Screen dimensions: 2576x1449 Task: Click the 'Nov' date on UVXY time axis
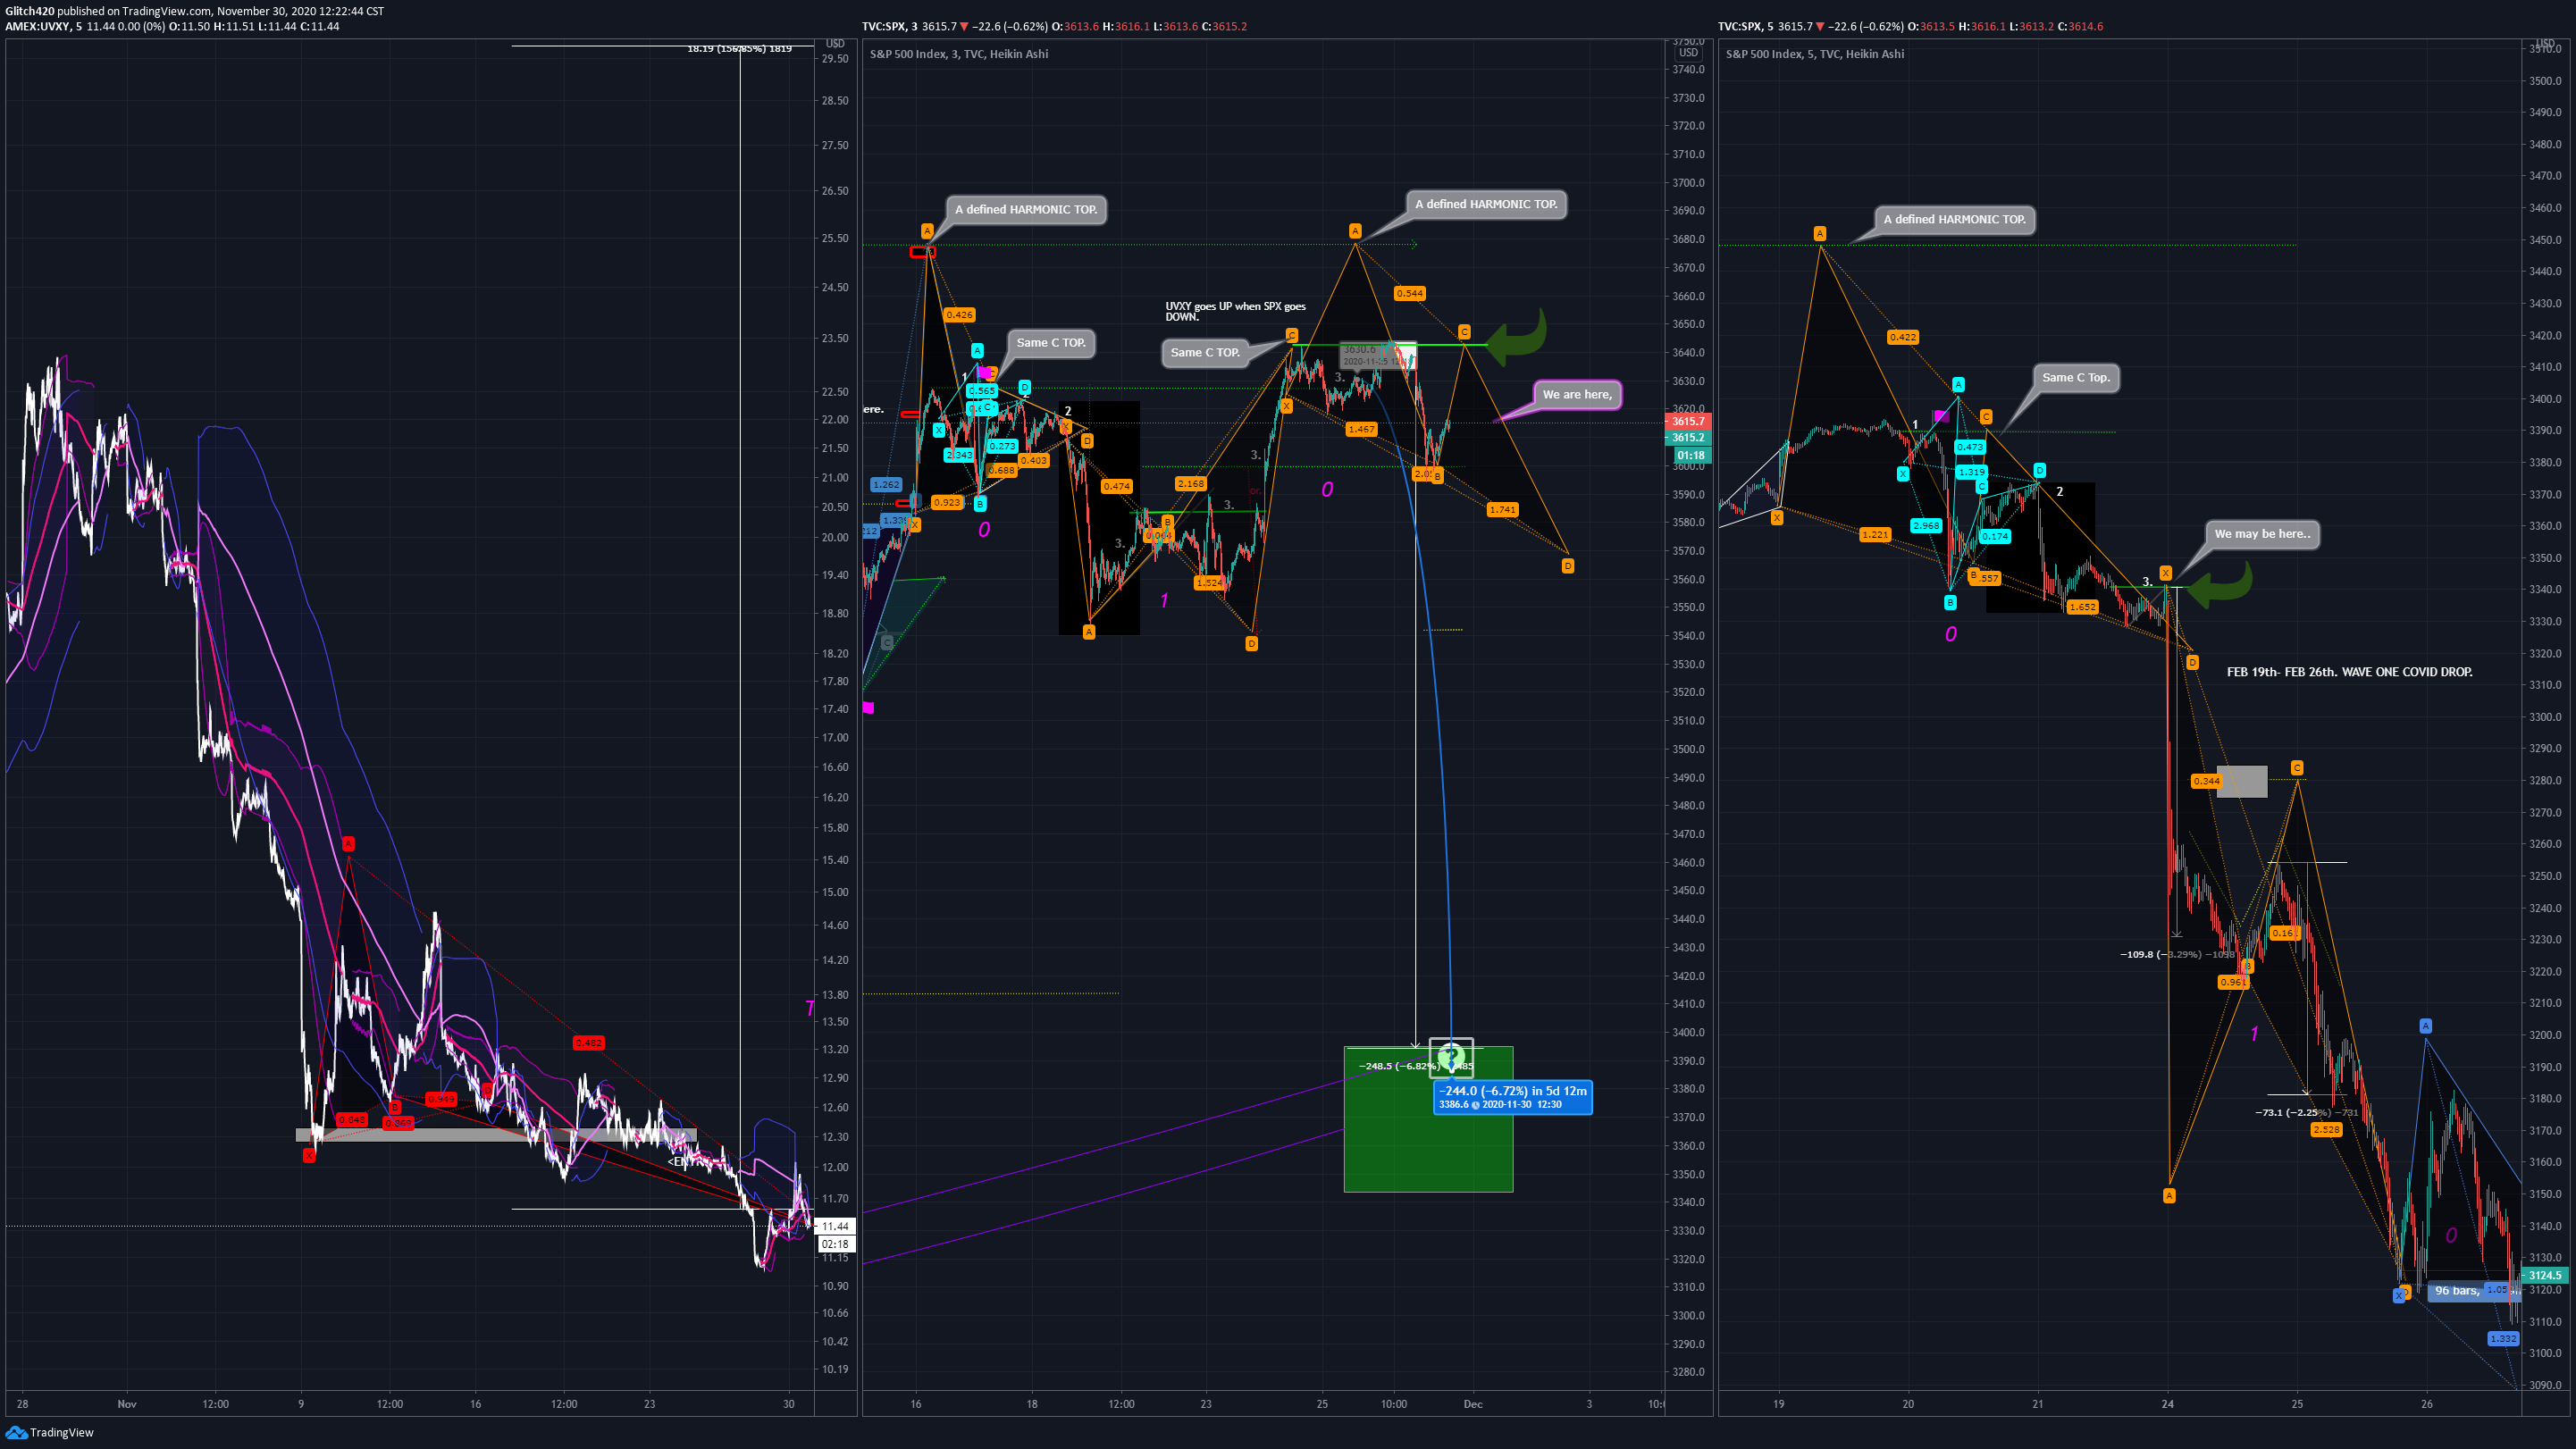pyautogui.click(x=127, y=1405)
